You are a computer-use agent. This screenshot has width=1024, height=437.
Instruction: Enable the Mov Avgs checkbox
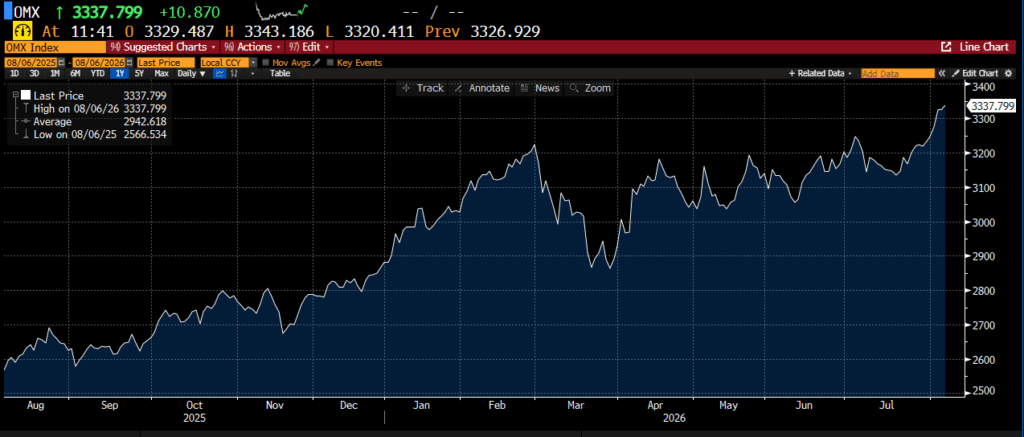coord(265,63)
